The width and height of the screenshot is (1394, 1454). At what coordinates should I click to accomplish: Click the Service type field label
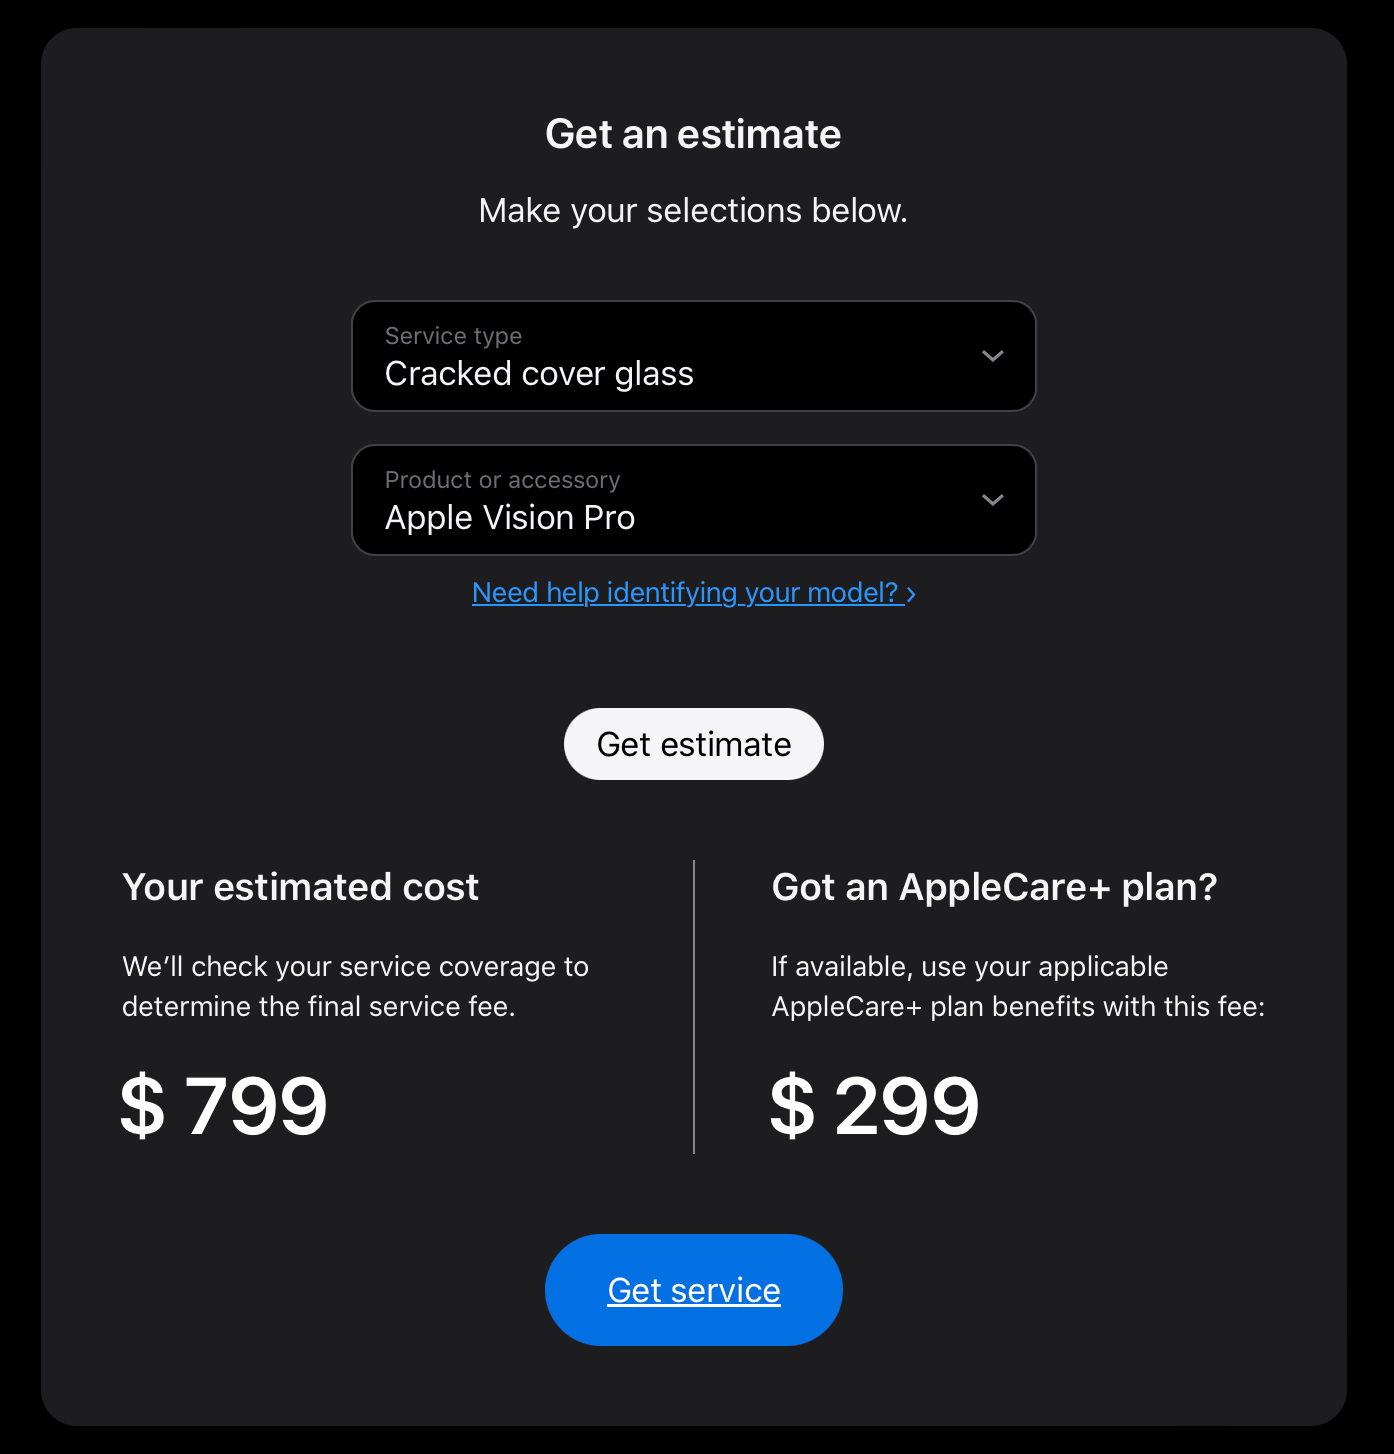[453, 336]
